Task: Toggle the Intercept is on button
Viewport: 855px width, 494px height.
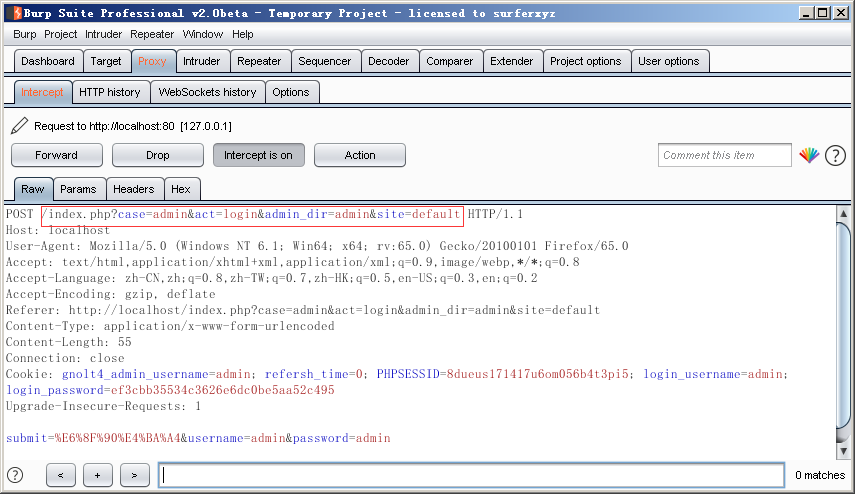Action: 258,155
